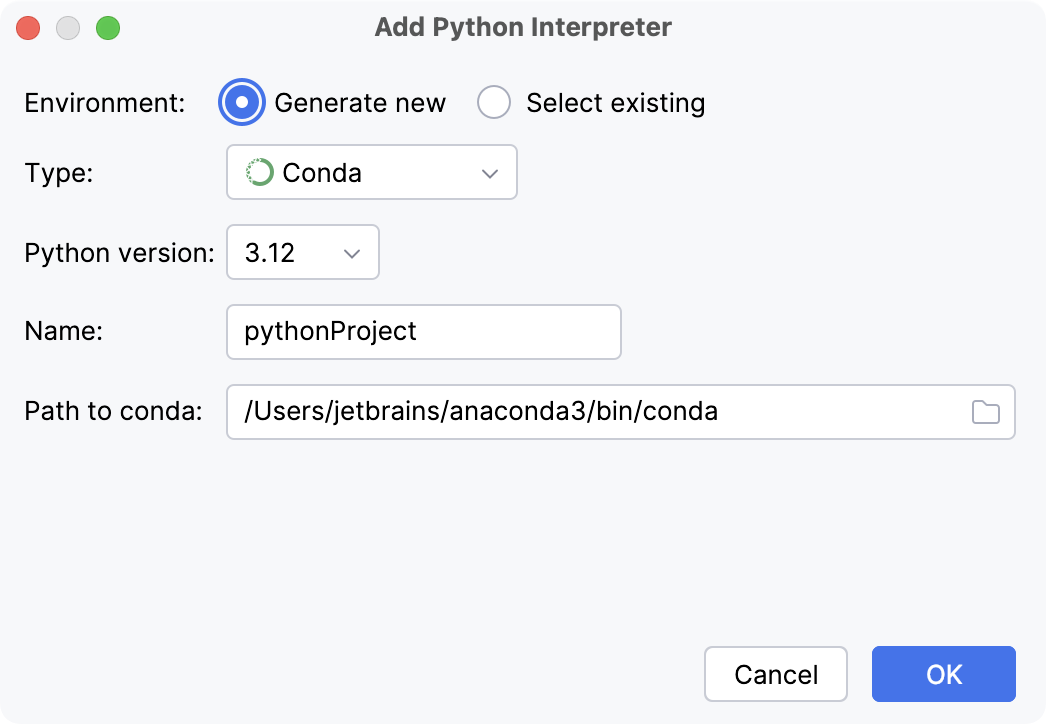This screenshot has width=1046, height=724.
Task: Confirm interpreter creation with OK
Action: click(943, 673)
